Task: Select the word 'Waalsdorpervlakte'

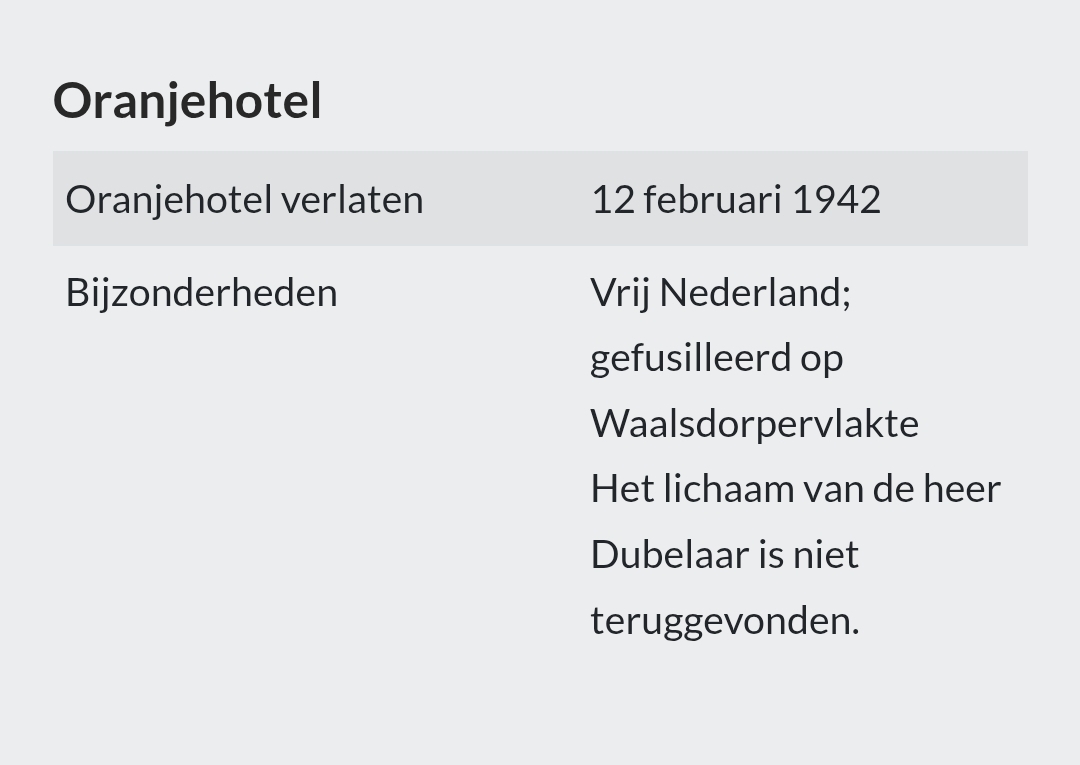Action: tap(754, 423)
